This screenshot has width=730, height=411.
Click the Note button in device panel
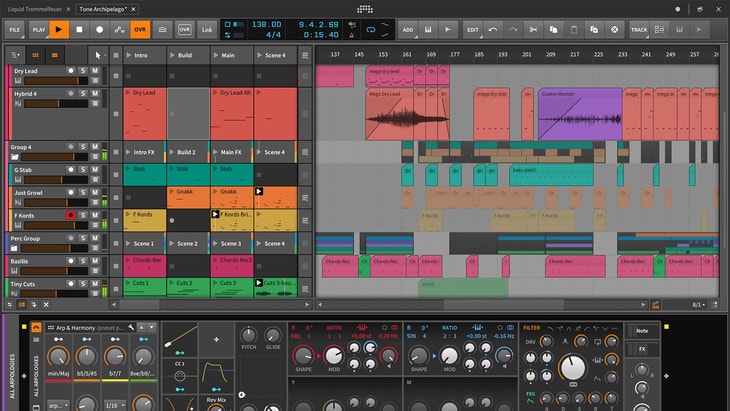[x=642, y=331]
